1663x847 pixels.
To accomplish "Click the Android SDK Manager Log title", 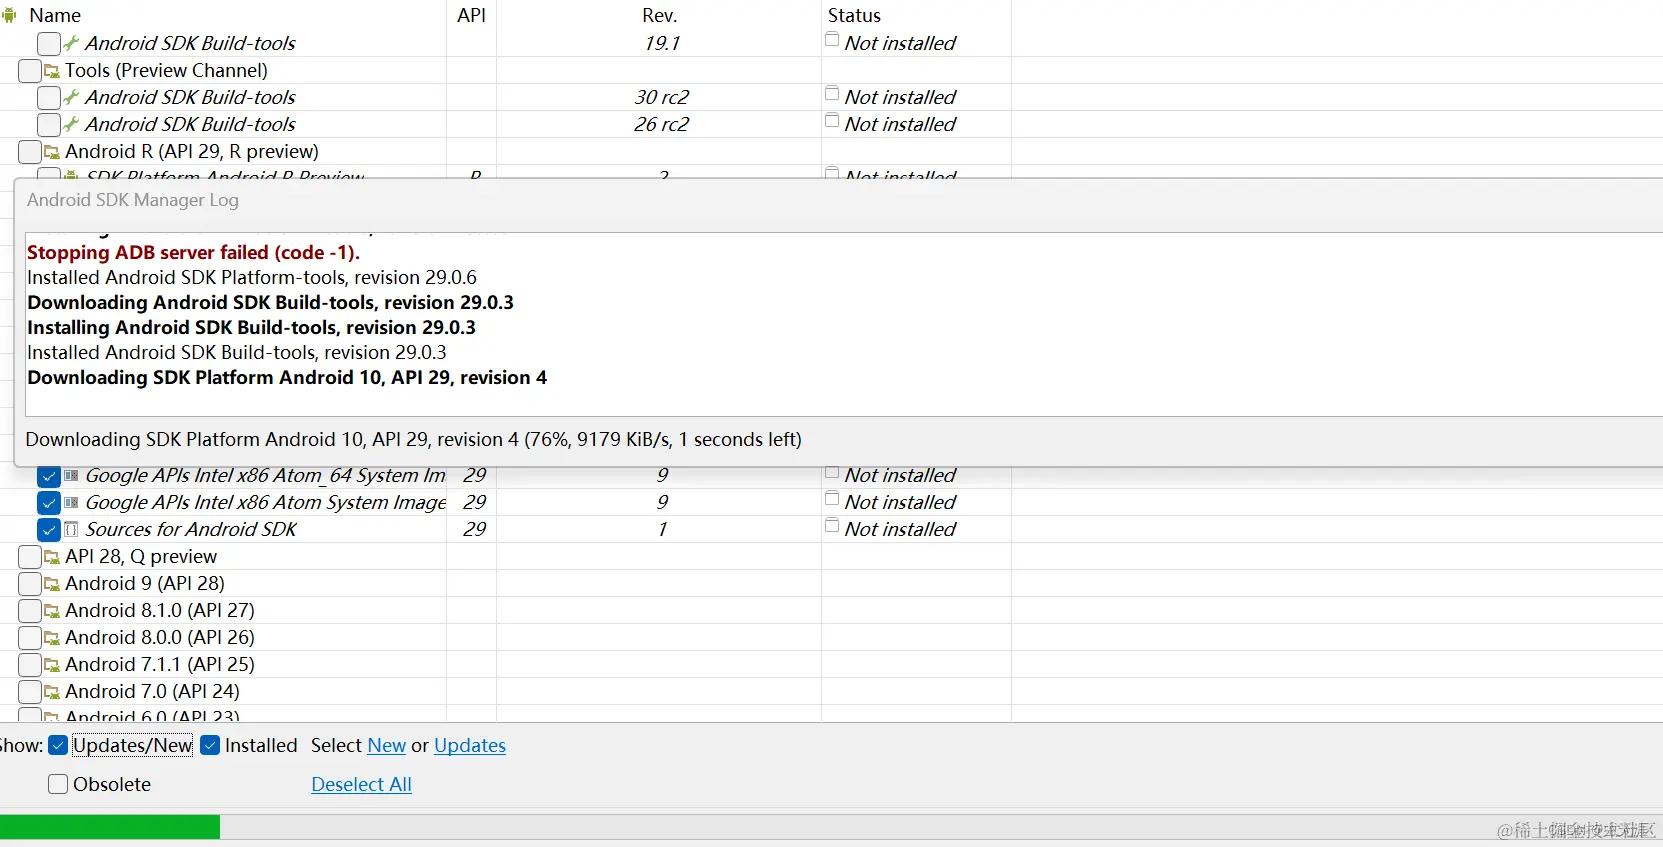I will tap(133, 200).
